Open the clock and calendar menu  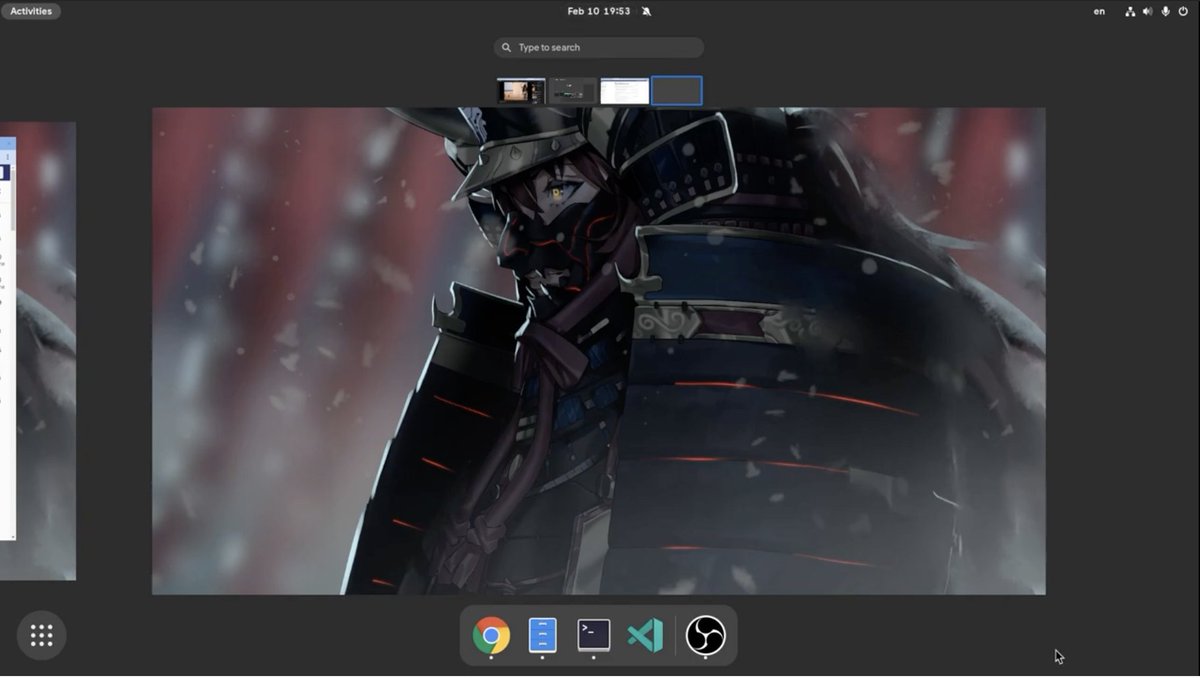click(x=598, y=11)
